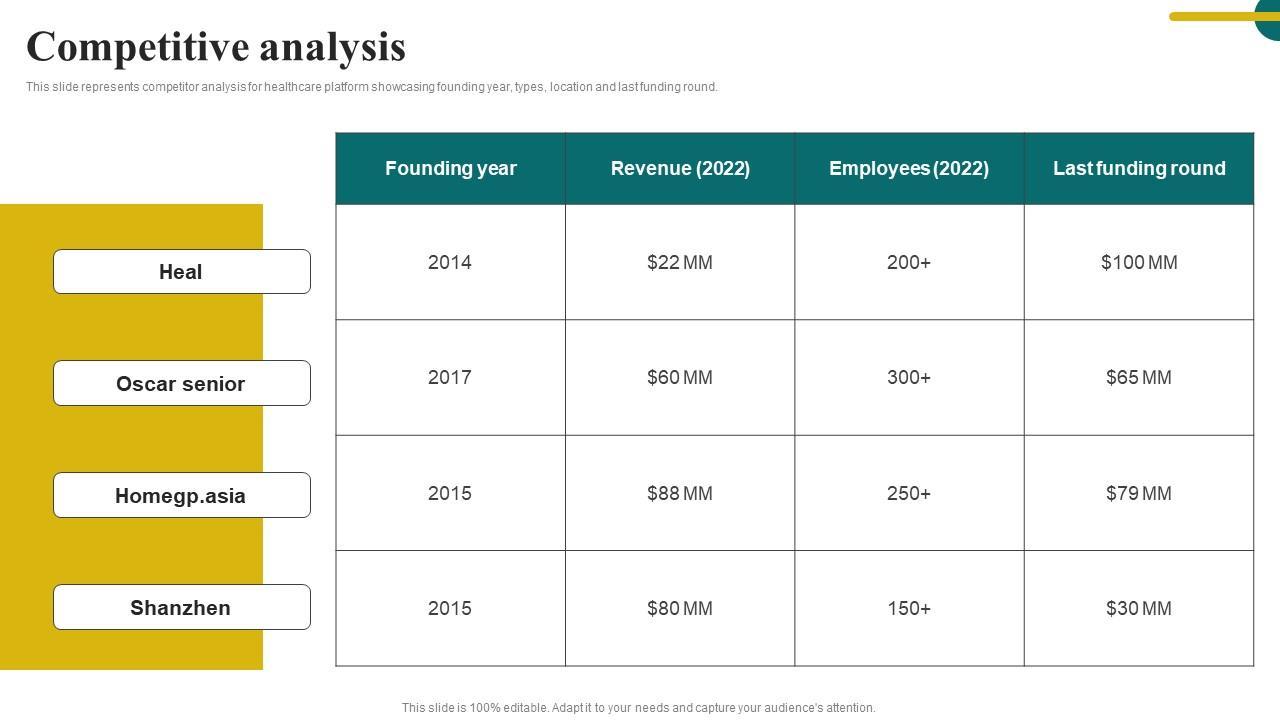Click the slide description subtitle text
Image resolution: width=1280 pixels, height=720 pixels.
click(x=372, y=87)
